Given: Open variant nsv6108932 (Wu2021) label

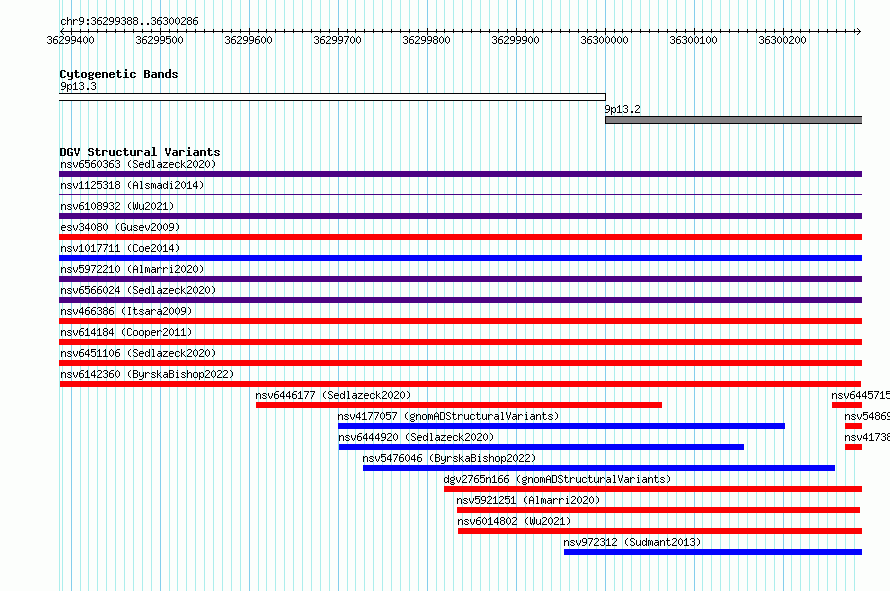Looking at the screenshot, I should (117, 206).
